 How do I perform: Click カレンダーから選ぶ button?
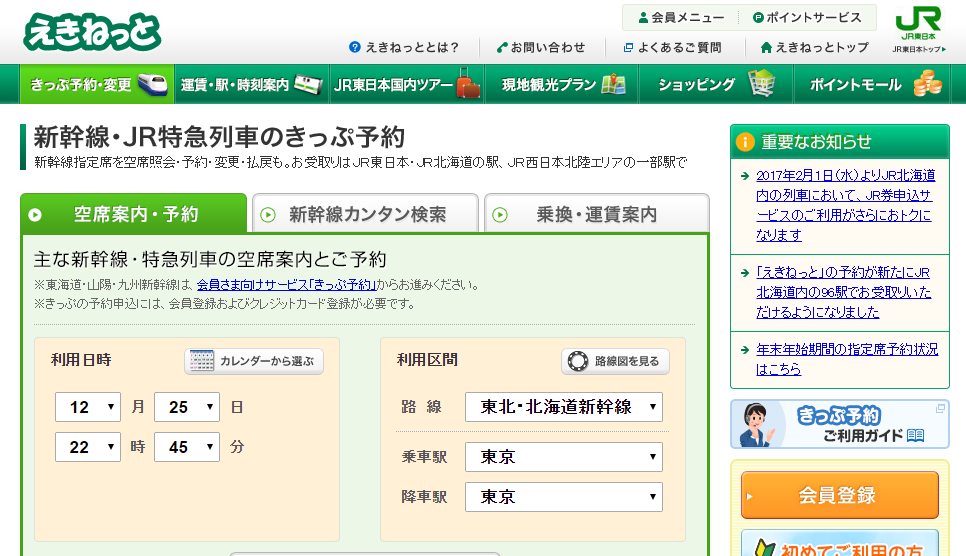pos(254,361)
